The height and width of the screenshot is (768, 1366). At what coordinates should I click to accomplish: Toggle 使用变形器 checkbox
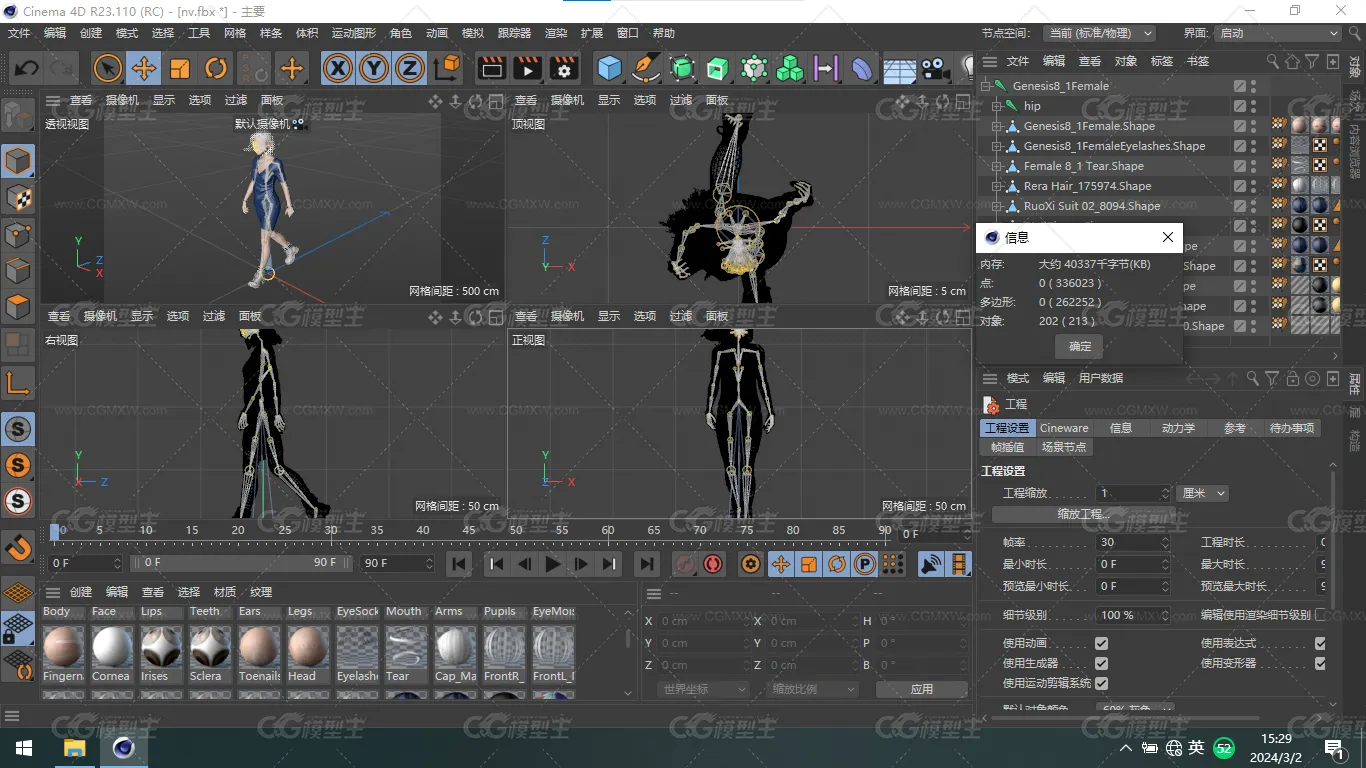(x=1320, y=663)
